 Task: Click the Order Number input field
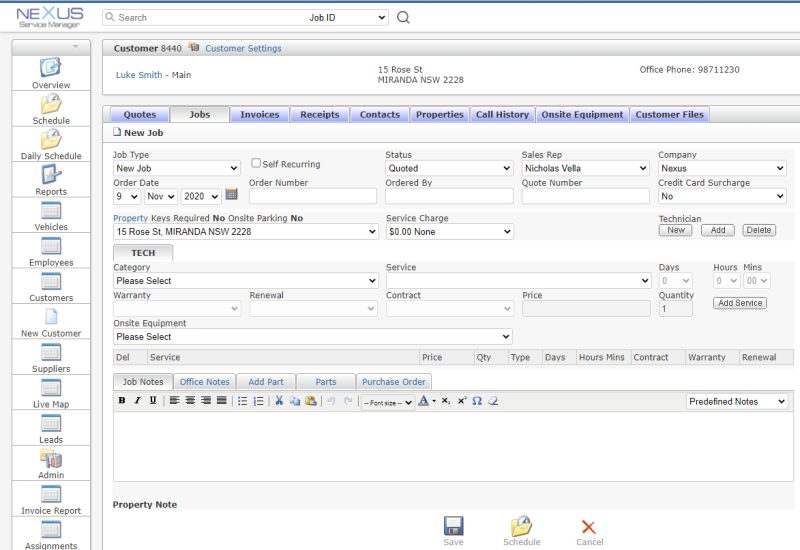coord(313,196)
